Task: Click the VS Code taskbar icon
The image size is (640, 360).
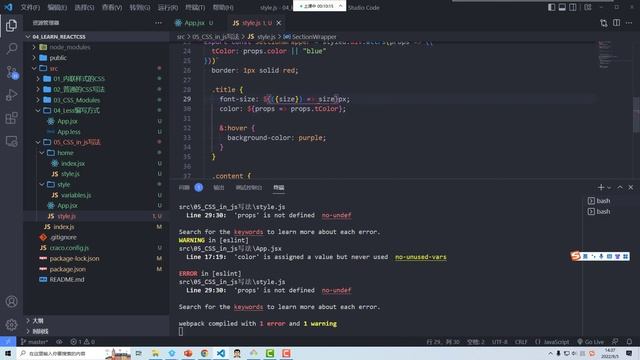Action: (x=221, y=353)
